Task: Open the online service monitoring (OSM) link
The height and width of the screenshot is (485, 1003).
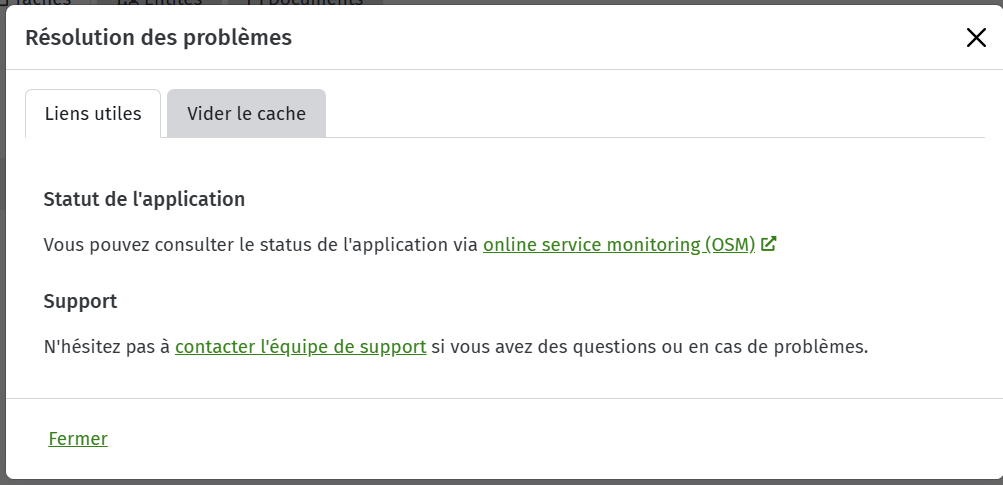Action: 619,244
